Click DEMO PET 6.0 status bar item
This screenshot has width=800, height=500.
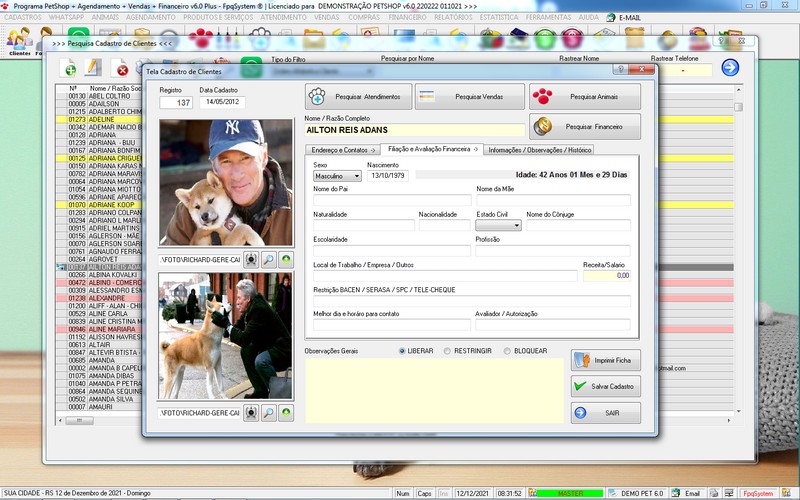[x=637, y=493]
